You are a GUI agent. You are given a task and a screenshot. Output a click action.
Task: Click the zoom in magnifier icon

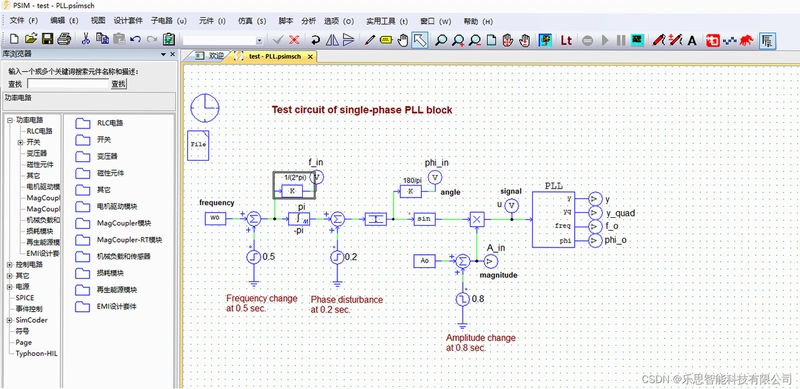(x=458, y=40)
